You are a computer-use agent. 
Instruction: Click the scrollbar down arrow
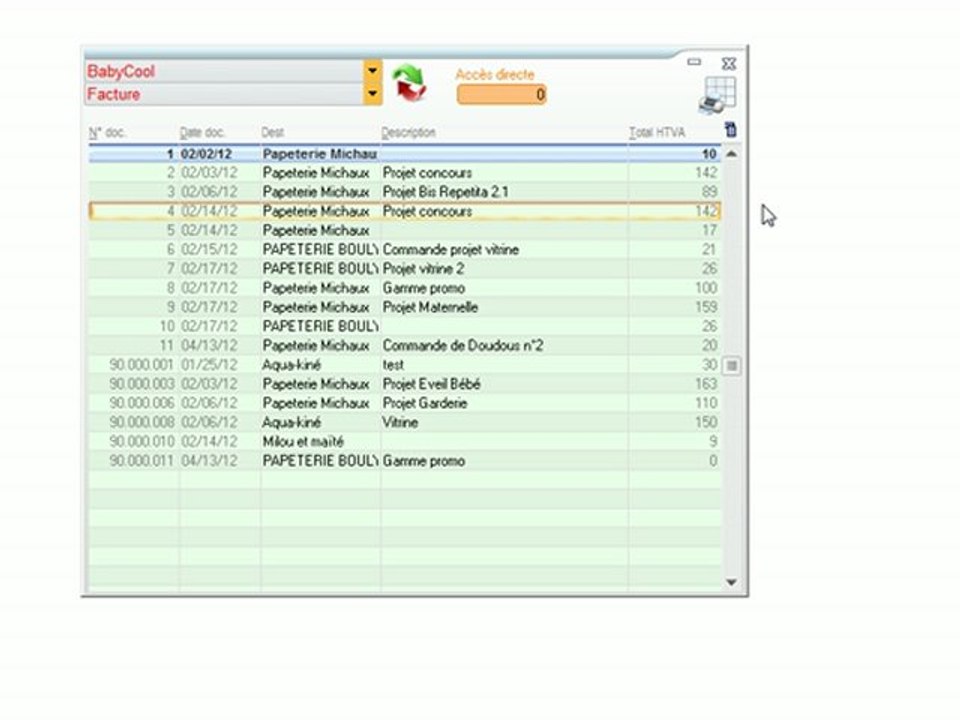[731, 582]
